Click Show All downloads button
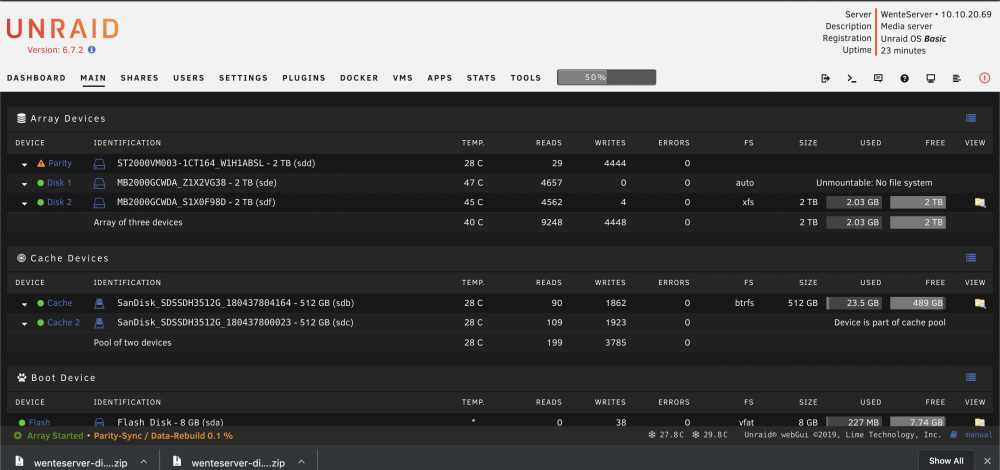 (x=946, y=460)
